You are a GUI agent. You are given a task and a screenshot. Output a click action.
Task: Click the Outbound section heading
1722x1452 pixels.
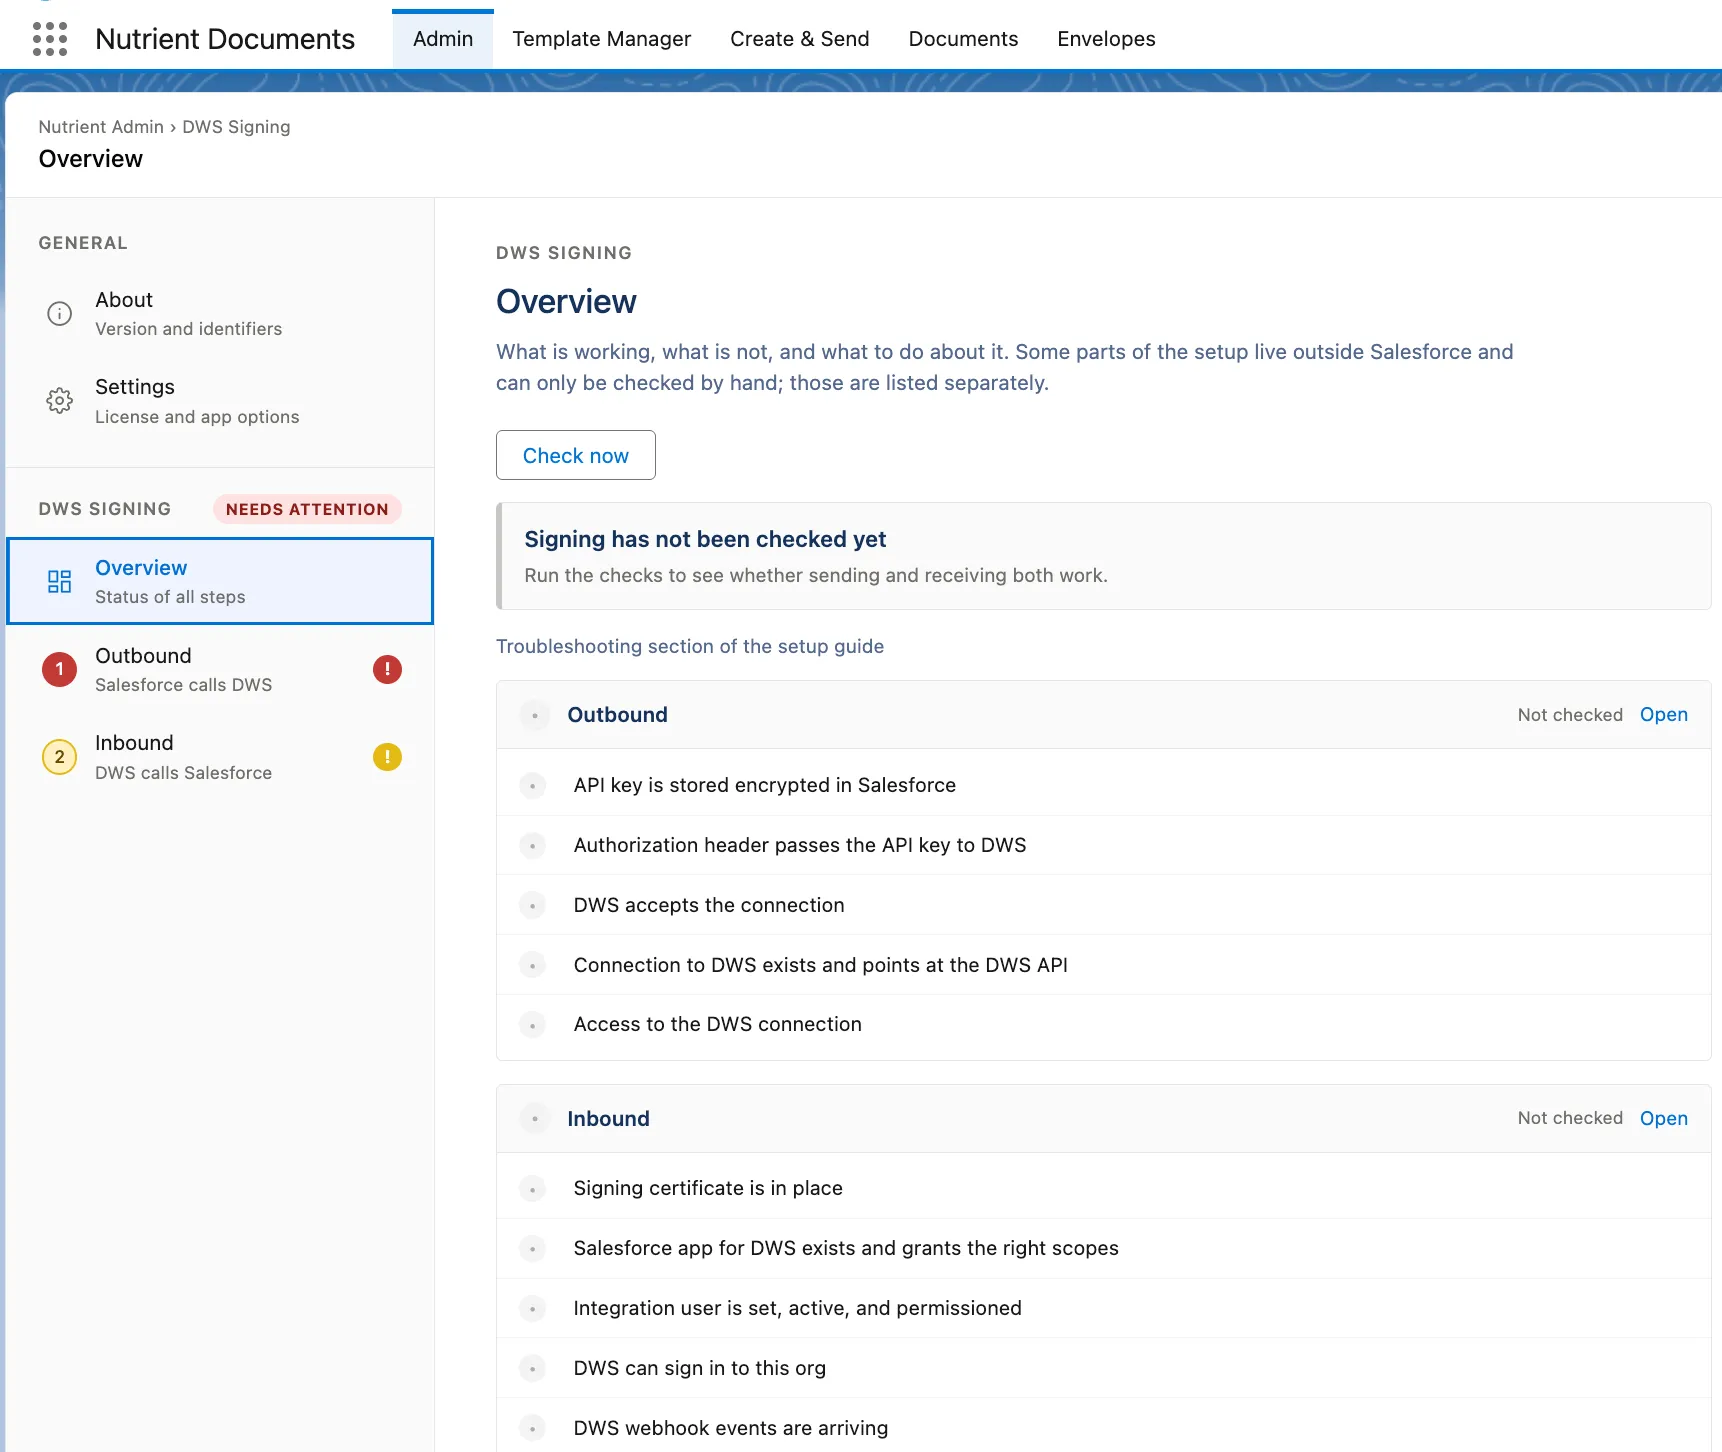click(x=618, y=715)
